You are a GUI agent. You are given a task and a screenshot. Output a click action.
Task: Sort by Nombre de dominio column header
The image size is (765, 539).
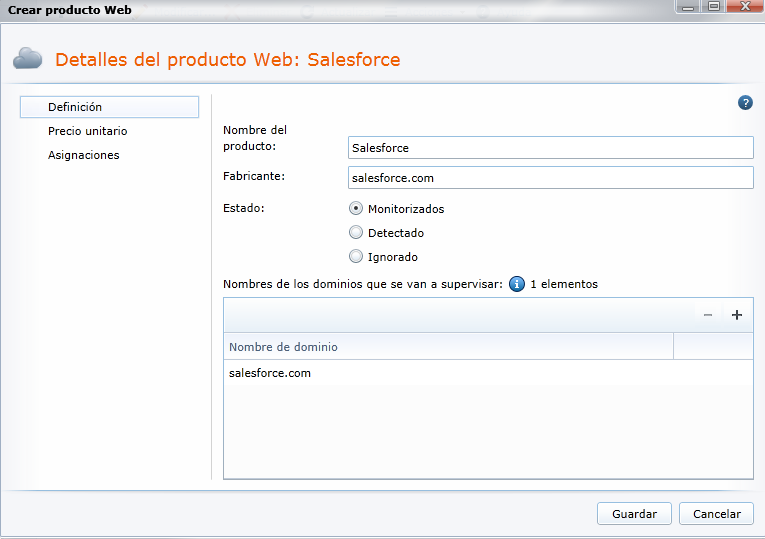[x=448, y=347]
